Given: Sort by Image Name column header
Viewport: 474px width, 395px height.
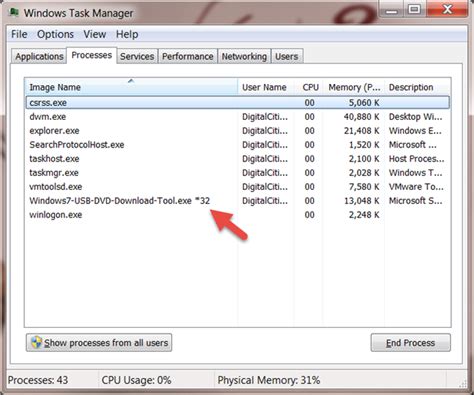Looking at the screenshot, I should pos(132,87).
